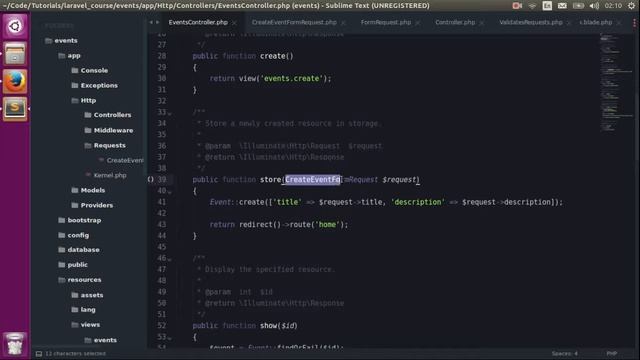Viewport: 640px width, 360px height.
Task: Switch to the blade.php tab
Action: [x=596, y=22]
